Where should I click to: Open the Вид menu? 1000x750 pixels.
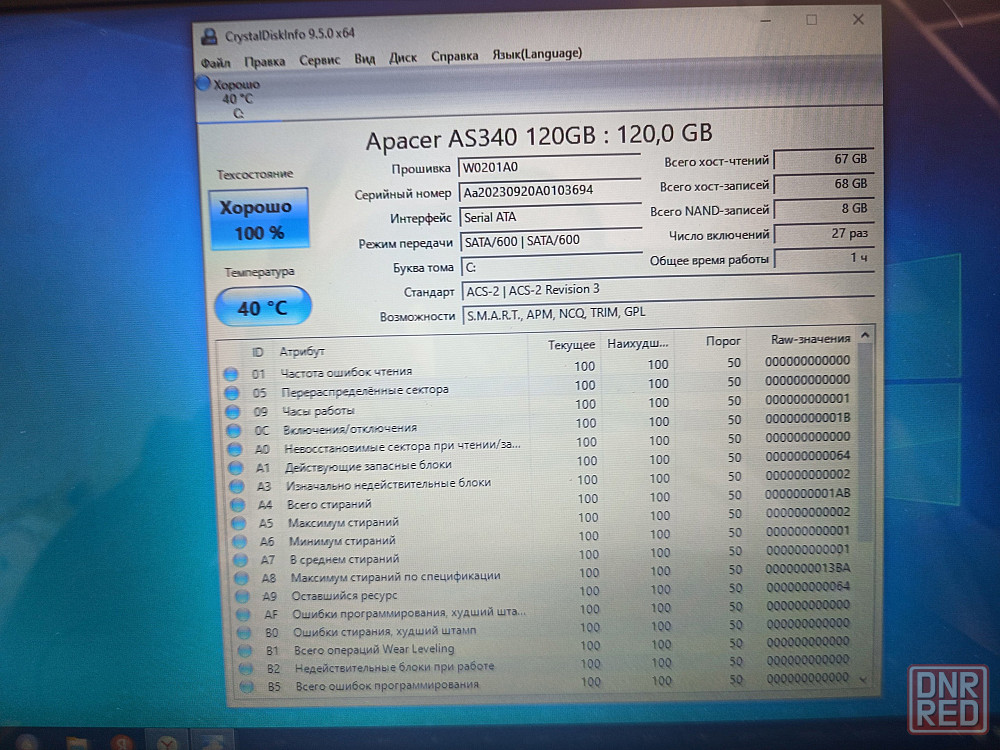(x=365, y=59)
